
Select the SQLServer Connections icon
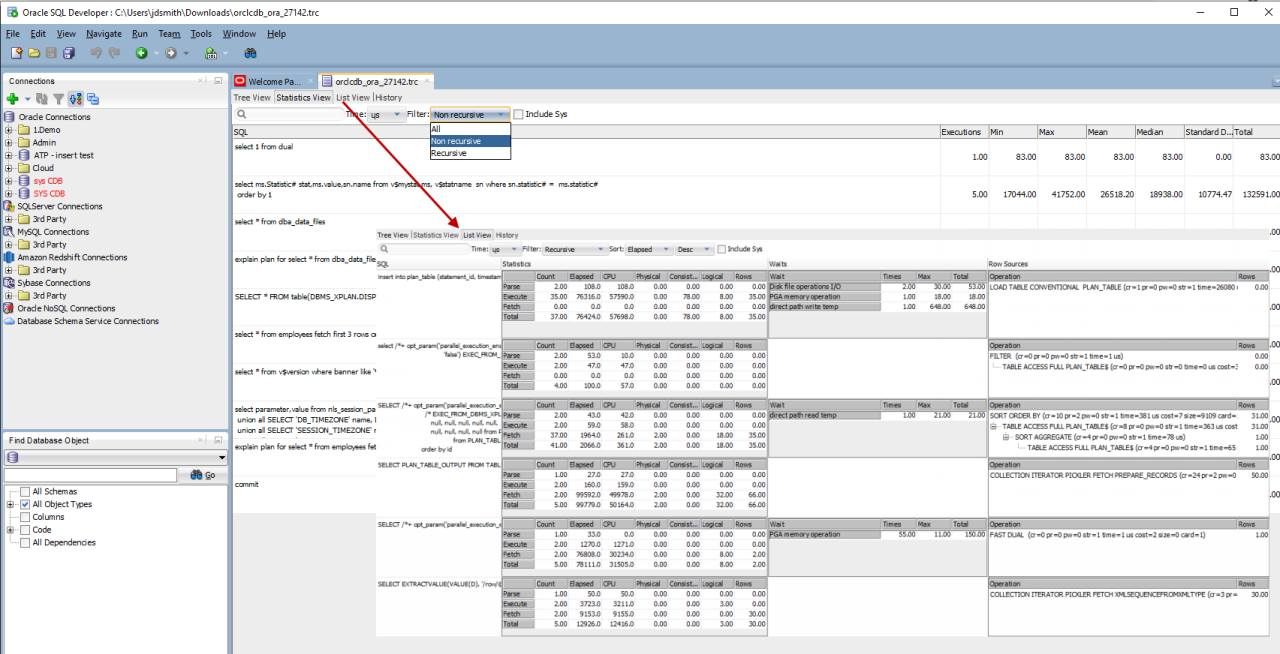point(9,207)
